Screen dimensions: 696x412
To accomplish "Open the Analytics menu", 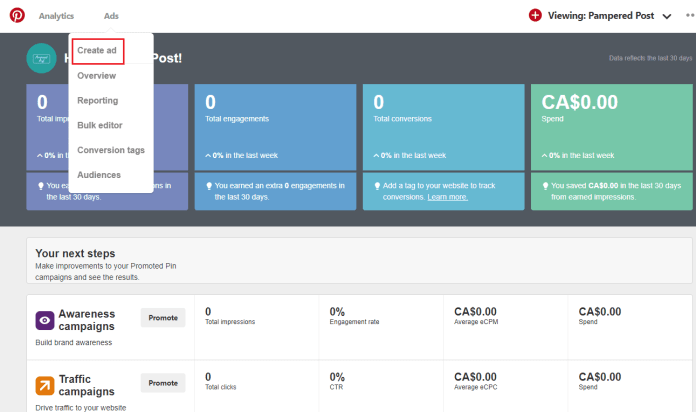I will [x=56, y=16].
